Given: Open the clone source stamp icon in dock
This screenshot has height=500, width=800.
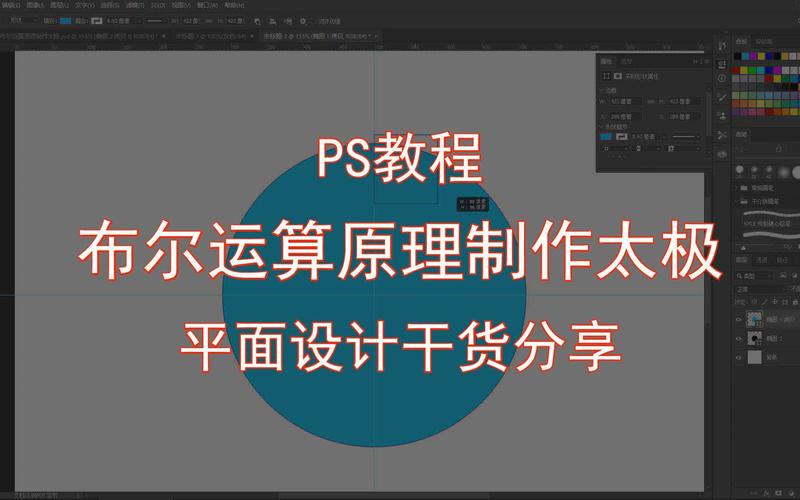Looking at the screenshot, I should 721,116.
